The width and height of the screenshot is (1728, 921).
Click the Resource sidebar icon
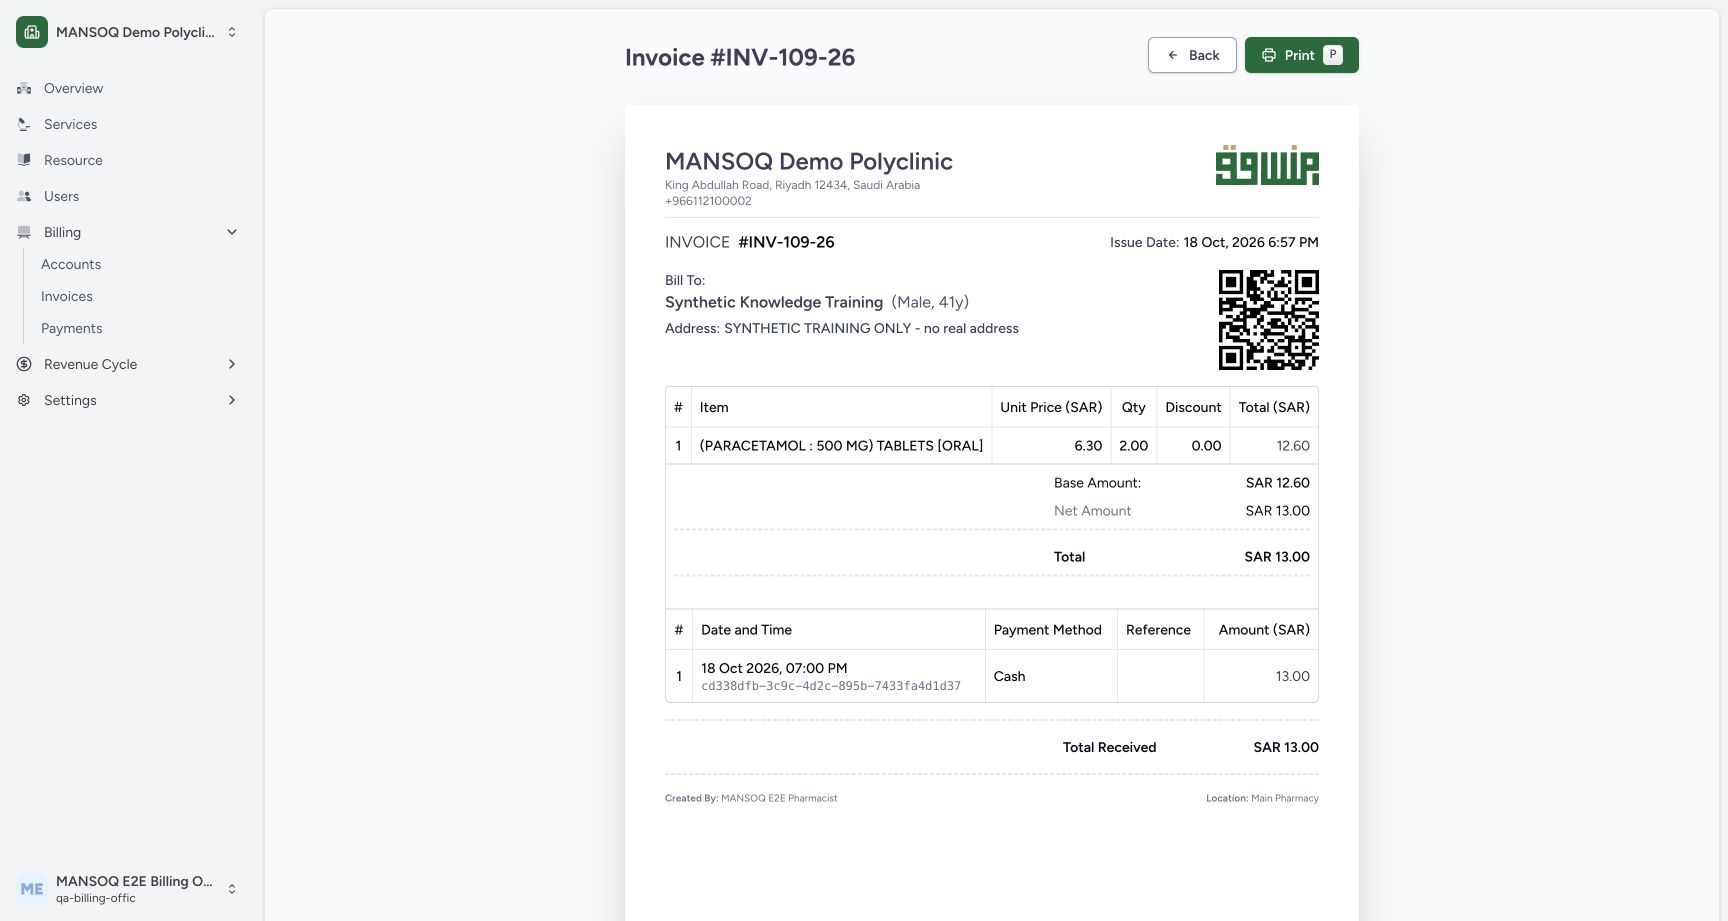[x=24, y=160]
